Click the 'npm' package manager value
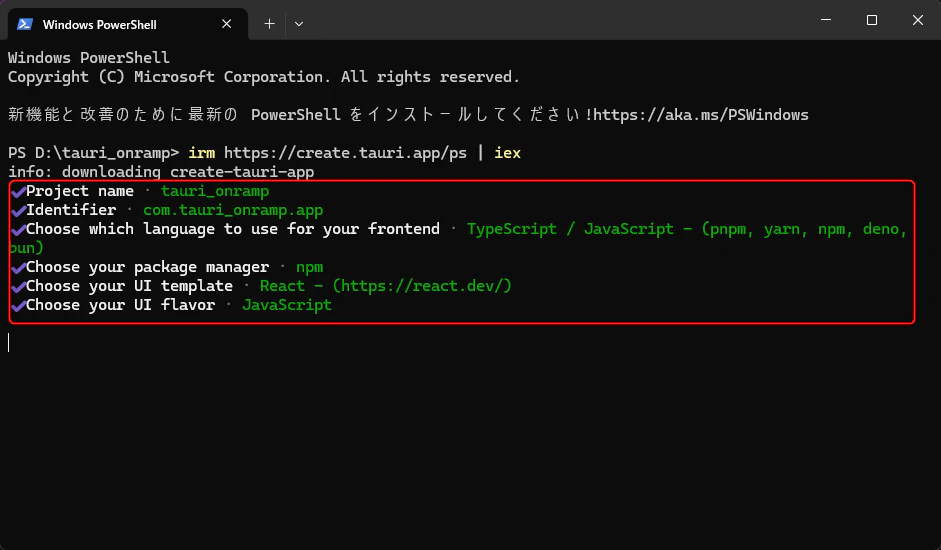The height and width of the screenshot is (550, 941). coord(309,267)
